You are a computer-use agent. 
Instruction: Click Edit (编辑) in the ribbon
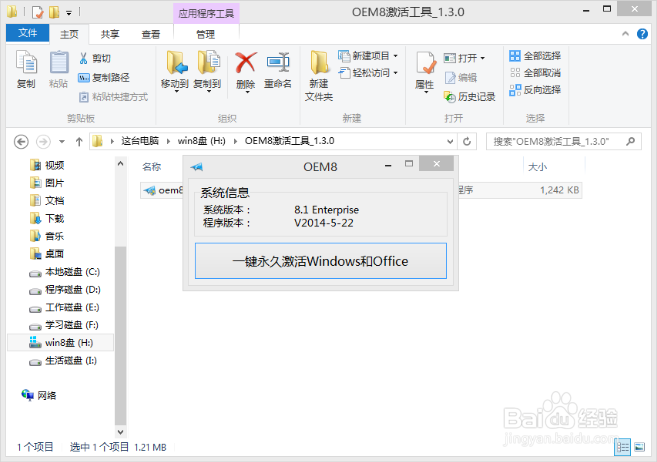(x=460, y=77)
